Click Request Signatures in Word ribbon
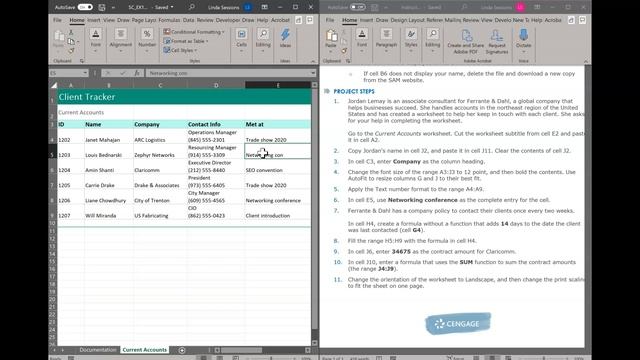Viewport: 640px width, 360px height. click(497, 42)
